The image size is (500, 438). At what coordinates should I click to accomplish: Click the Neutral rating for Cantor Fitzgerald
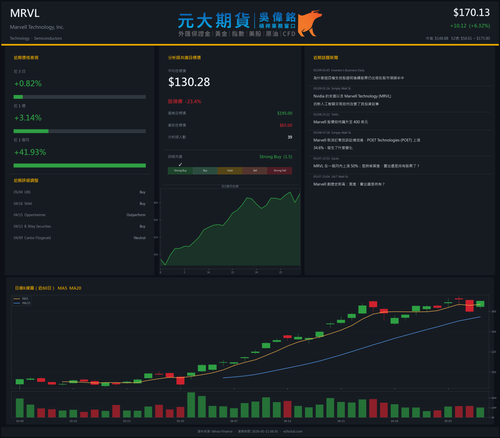[x=140, y=238]
